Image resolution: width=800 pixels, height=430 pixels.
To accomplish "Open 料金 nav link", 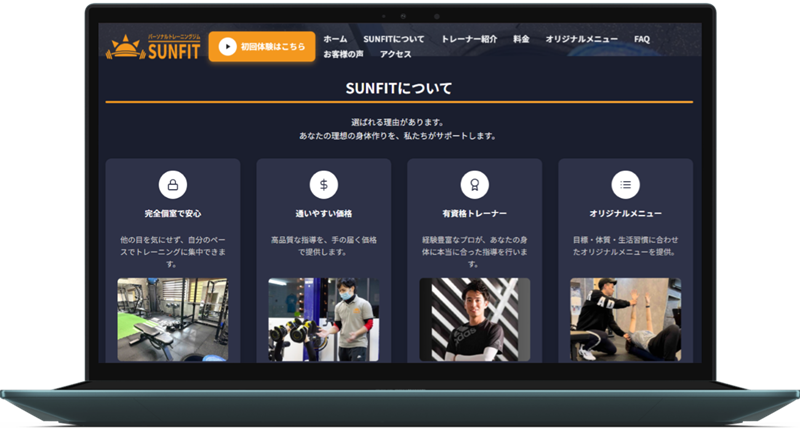I will pos(521,39).
